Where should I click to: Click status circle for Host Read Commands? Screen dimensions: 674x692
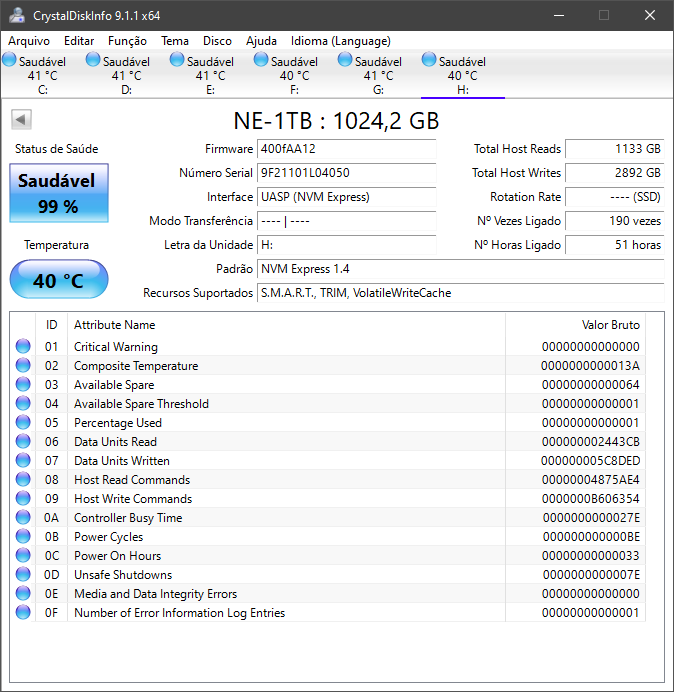point(23,479)
